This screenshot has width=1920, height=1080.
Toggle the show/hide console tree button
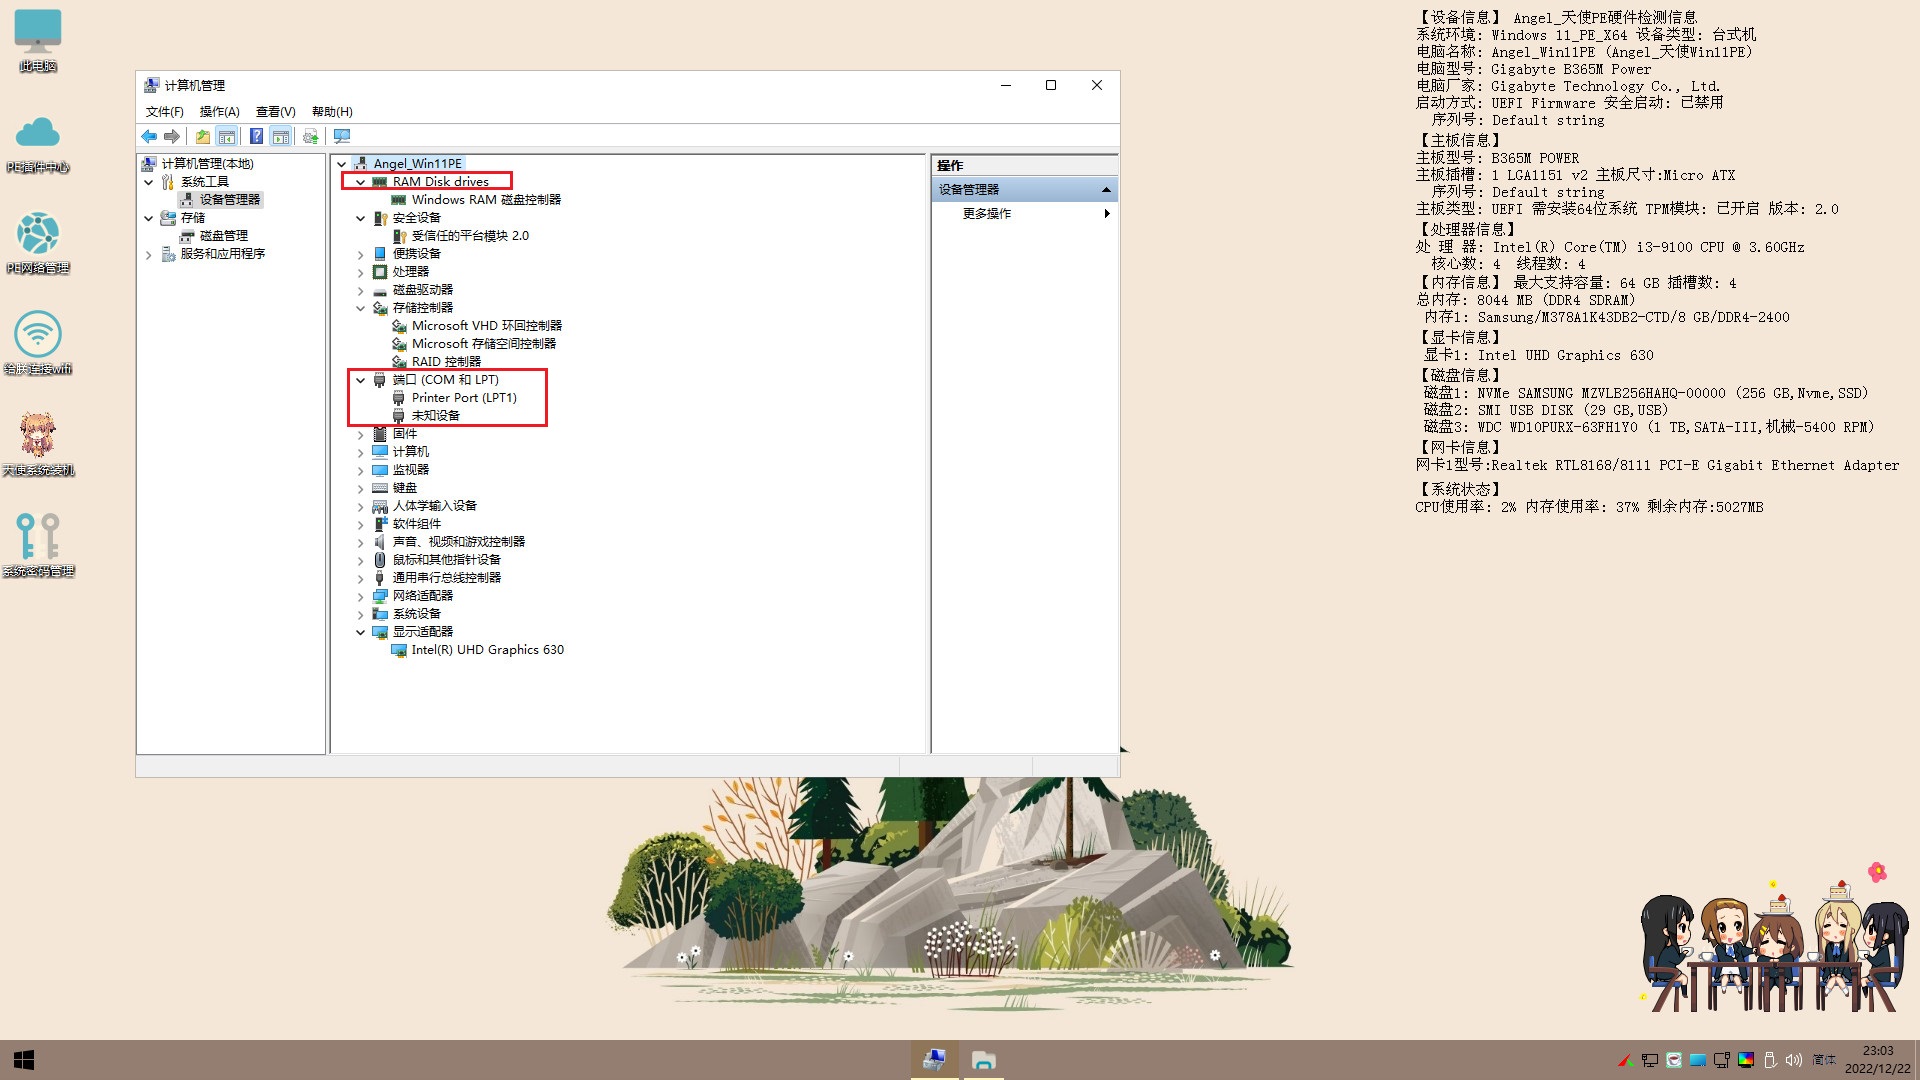227,136
